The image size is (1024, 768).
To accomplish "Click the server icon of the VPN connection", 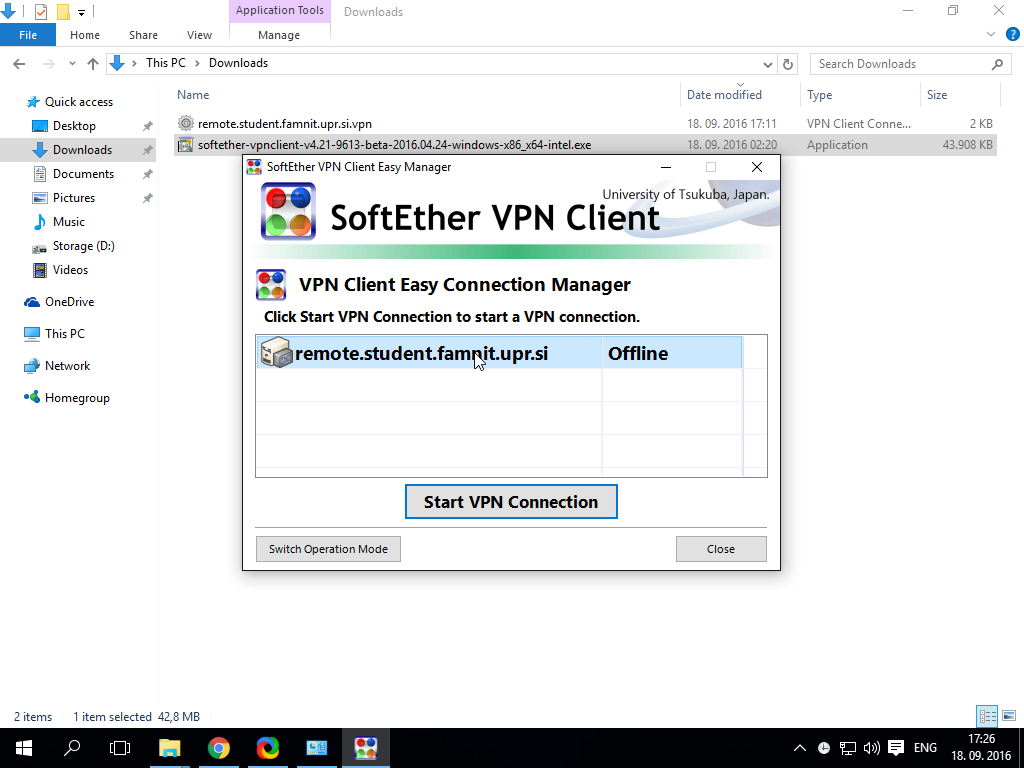I will point(276,353).
